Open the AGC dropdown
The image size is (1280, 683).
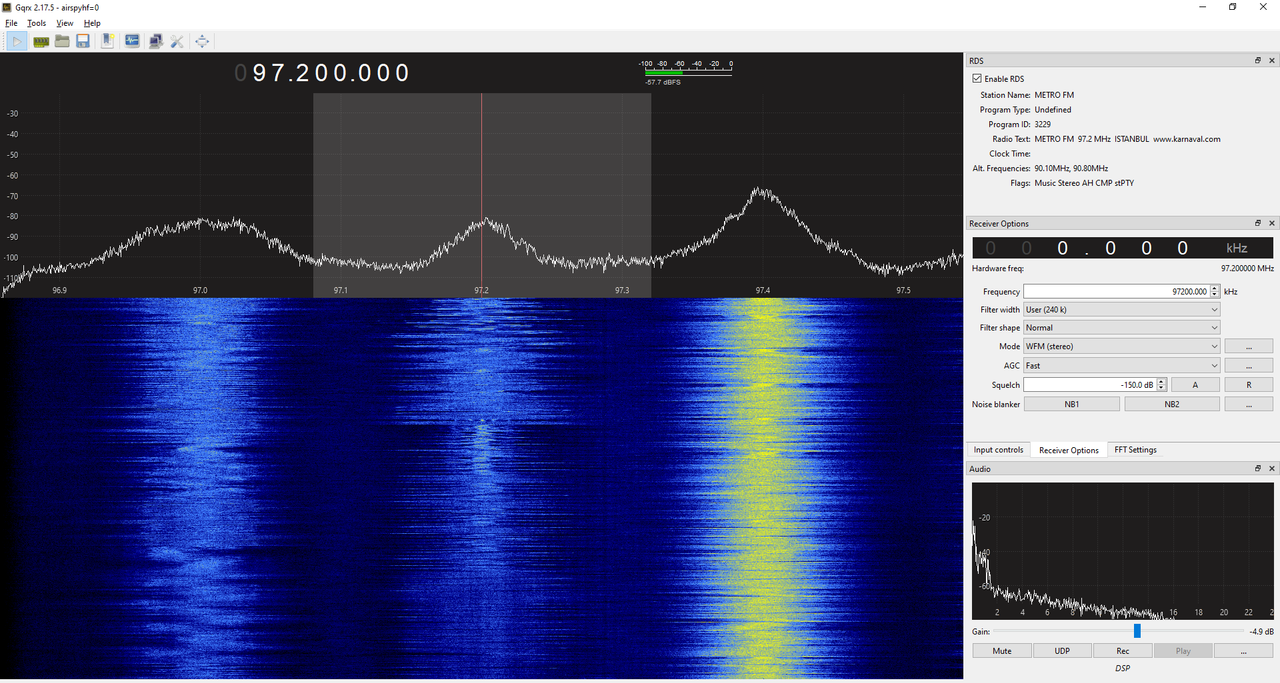tap(1121, 366)
